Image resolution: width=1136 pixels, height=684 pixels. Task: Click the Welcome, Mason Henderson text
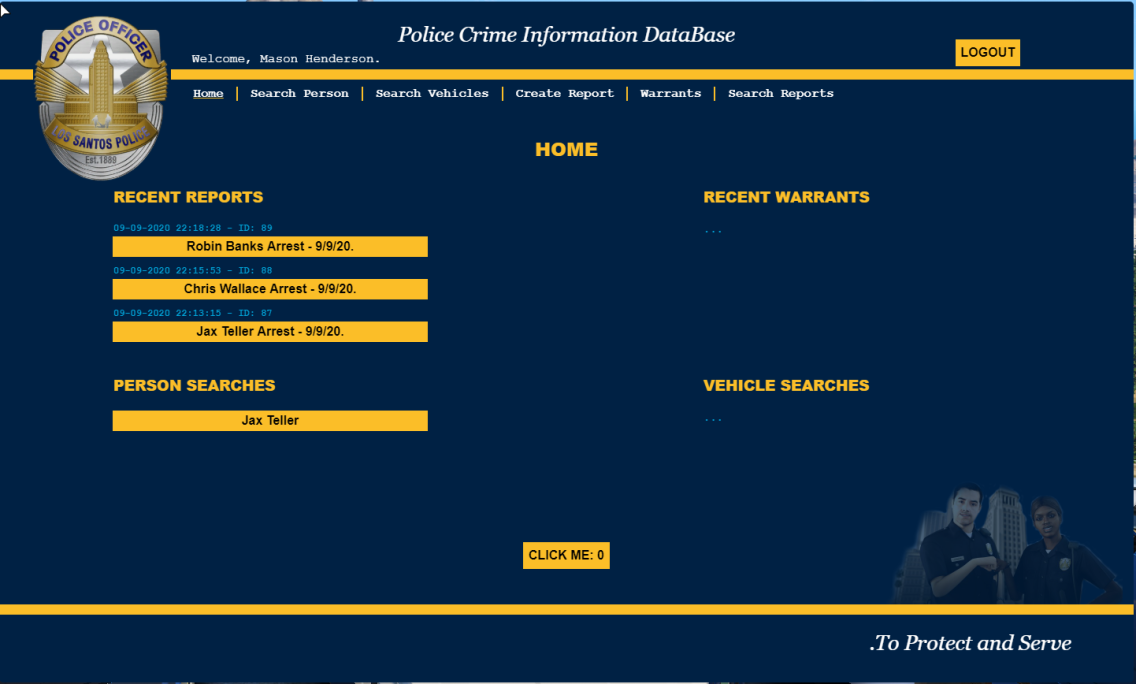coord(285,59)
